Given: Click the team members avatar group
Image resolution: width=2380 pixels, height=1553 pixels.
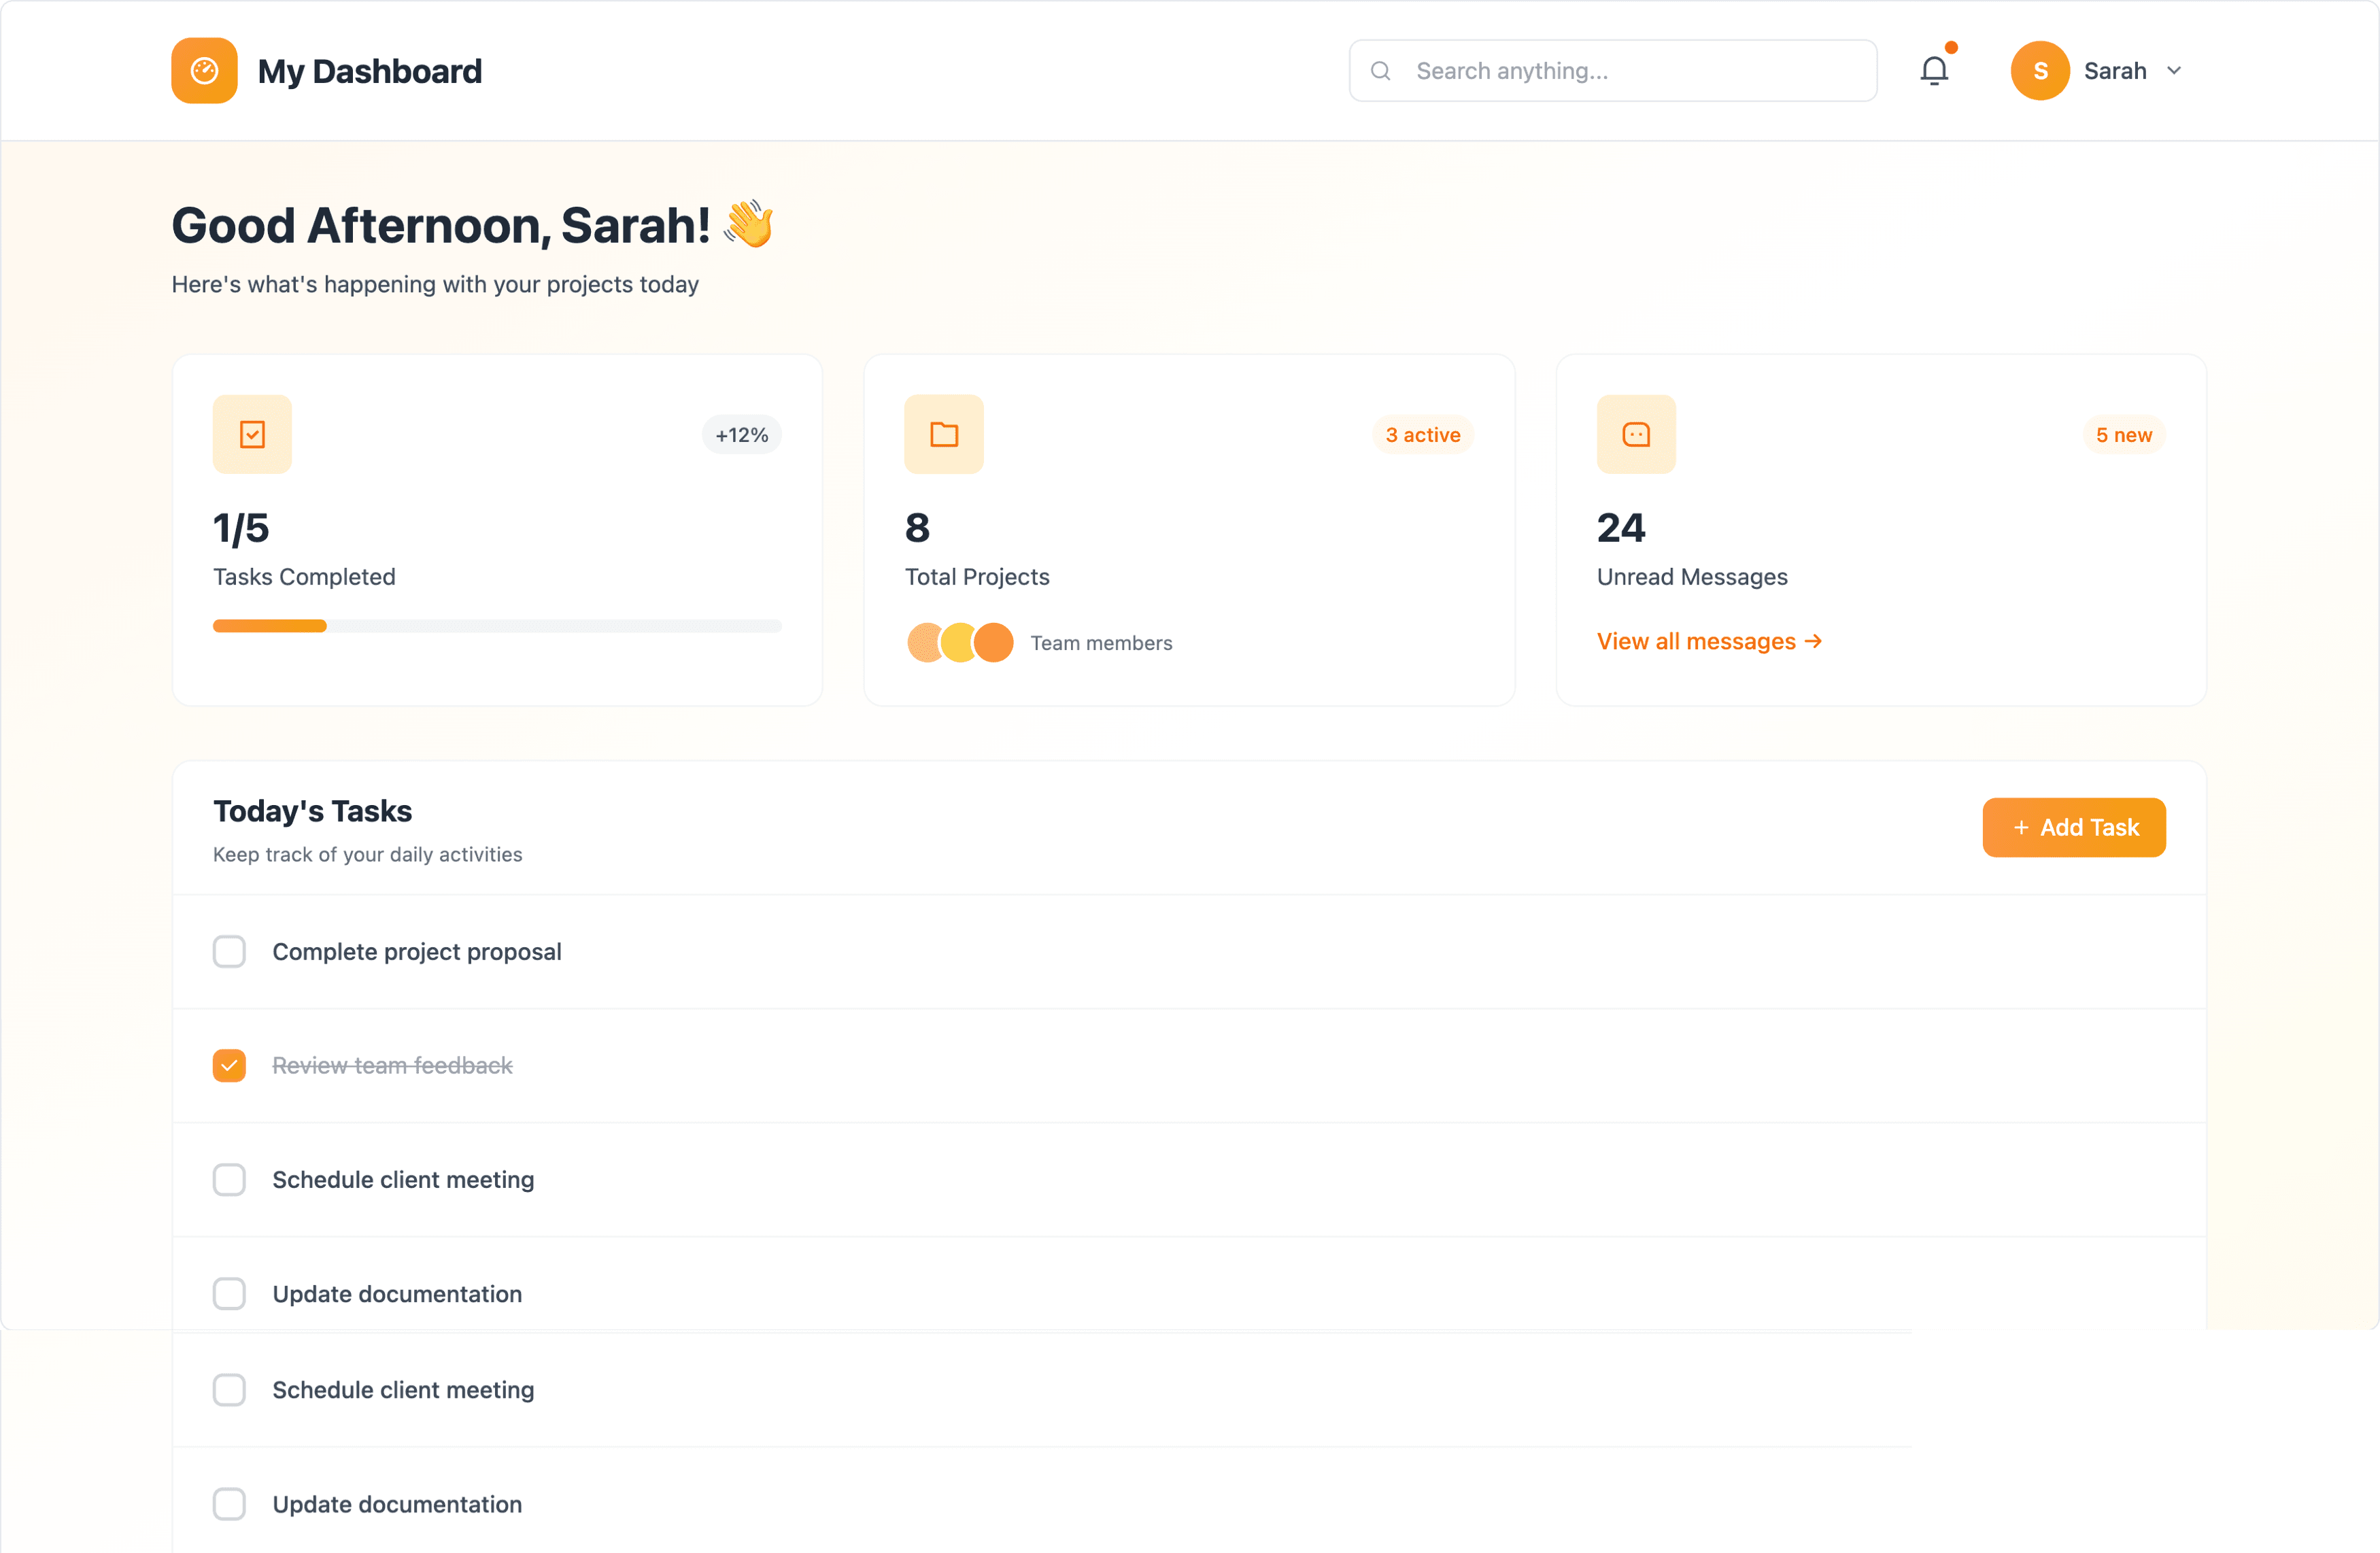Looking at the screenshot, I should pyautogui.click(x=959, y=642).
